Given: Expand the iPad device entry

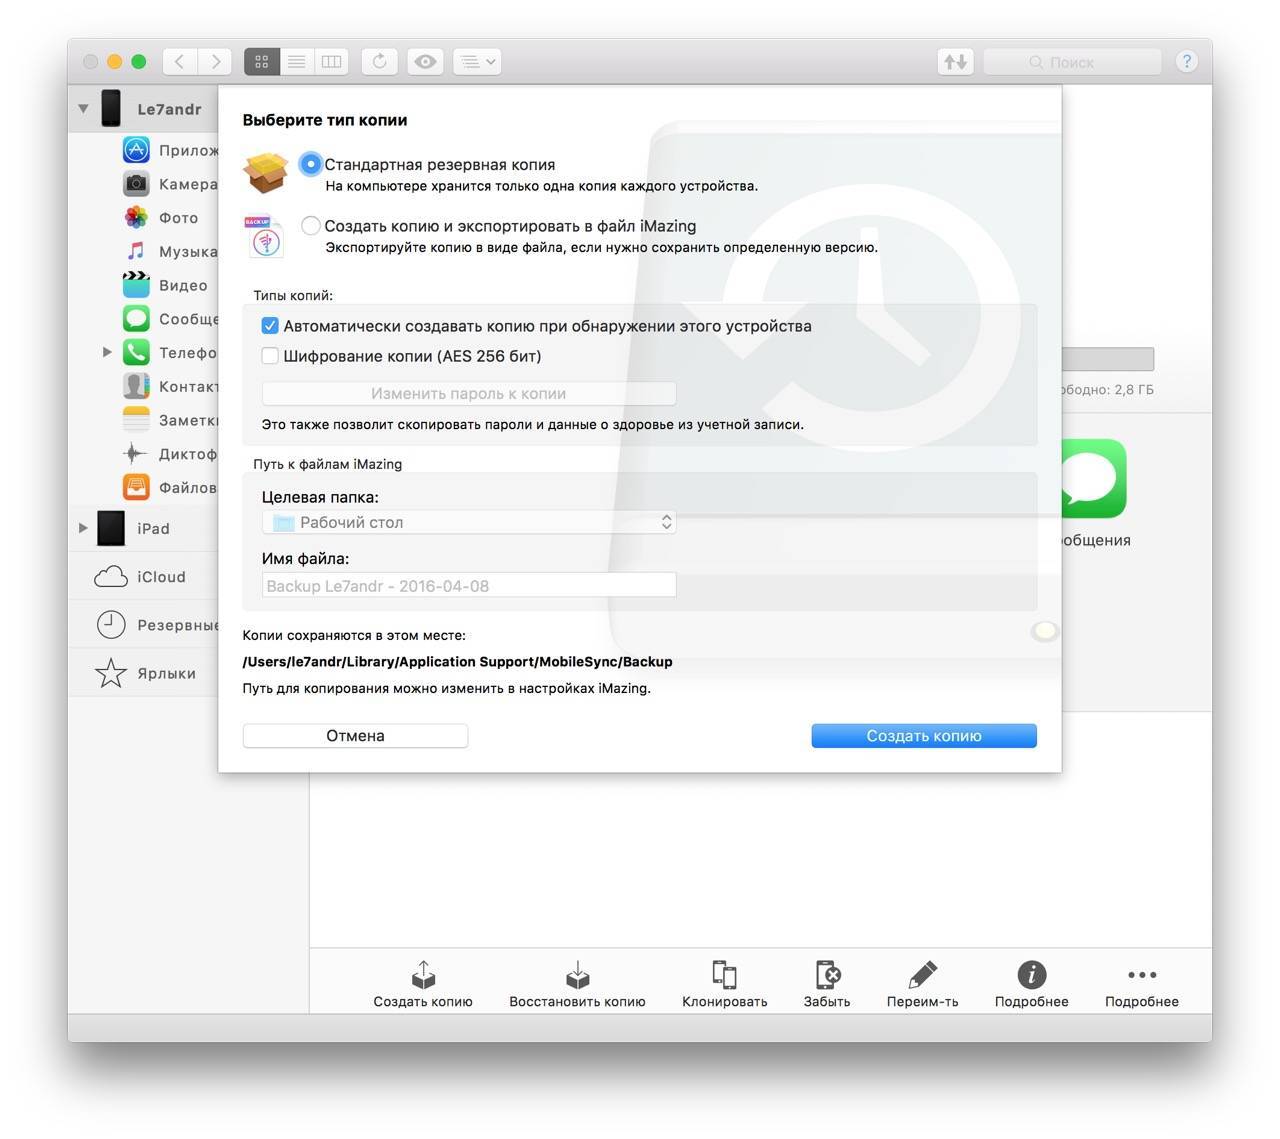Looking at the screenshot, I should 83,528.
